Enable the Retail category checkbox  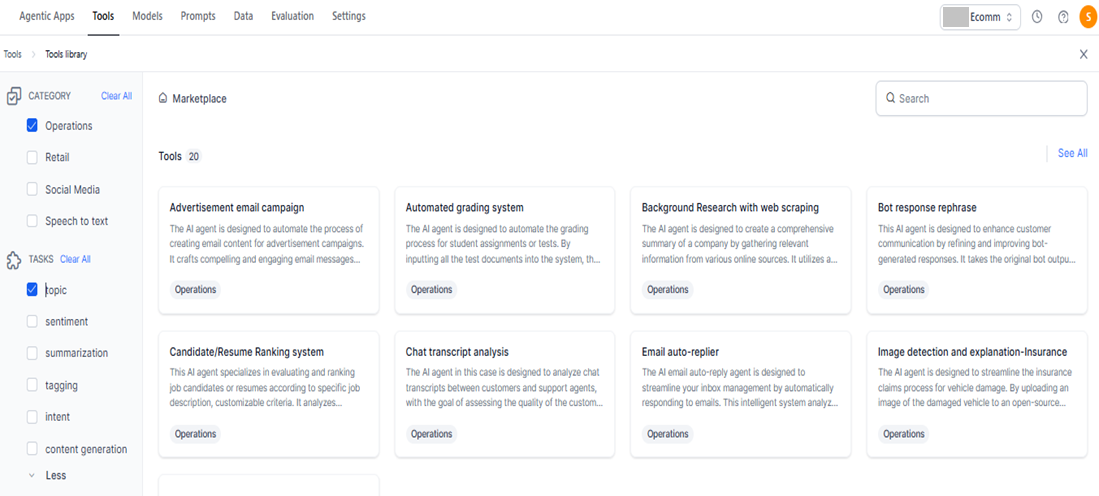tap(32, 158)
